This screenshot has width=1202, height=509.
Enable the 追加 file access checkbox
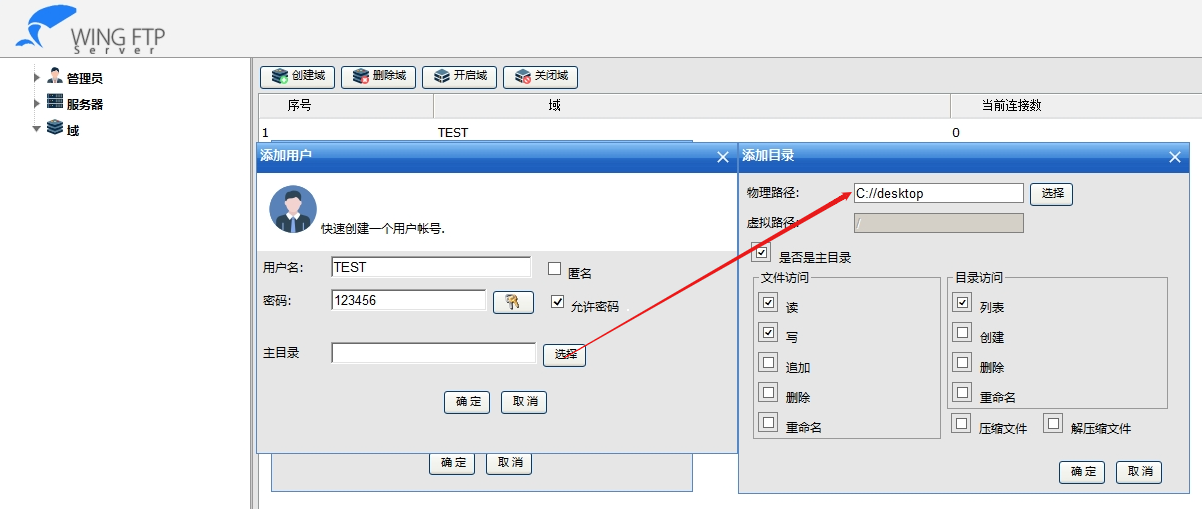coord(768,363)
